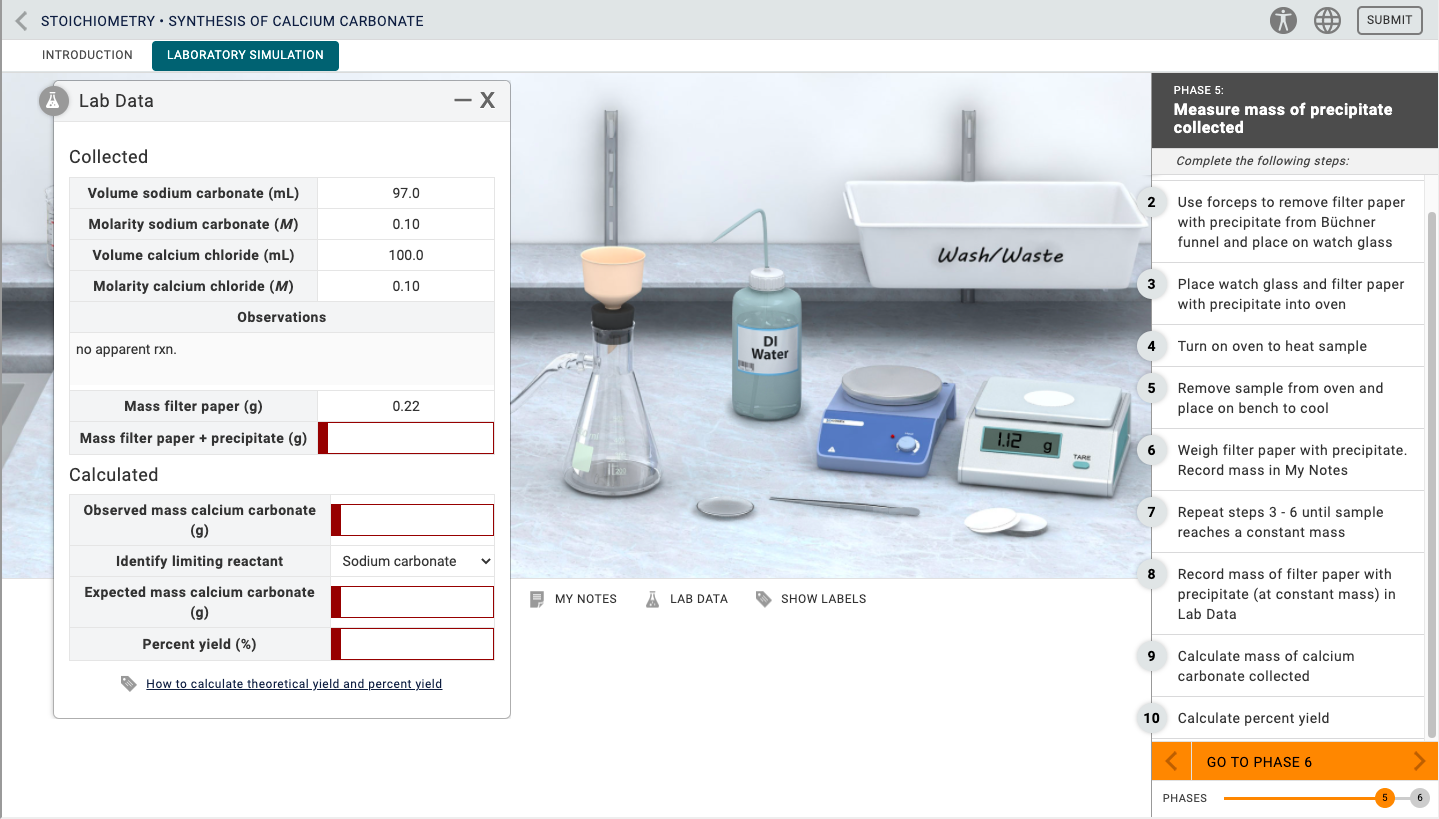Click the Mass filter paper + precipitate field

[406, 438]
